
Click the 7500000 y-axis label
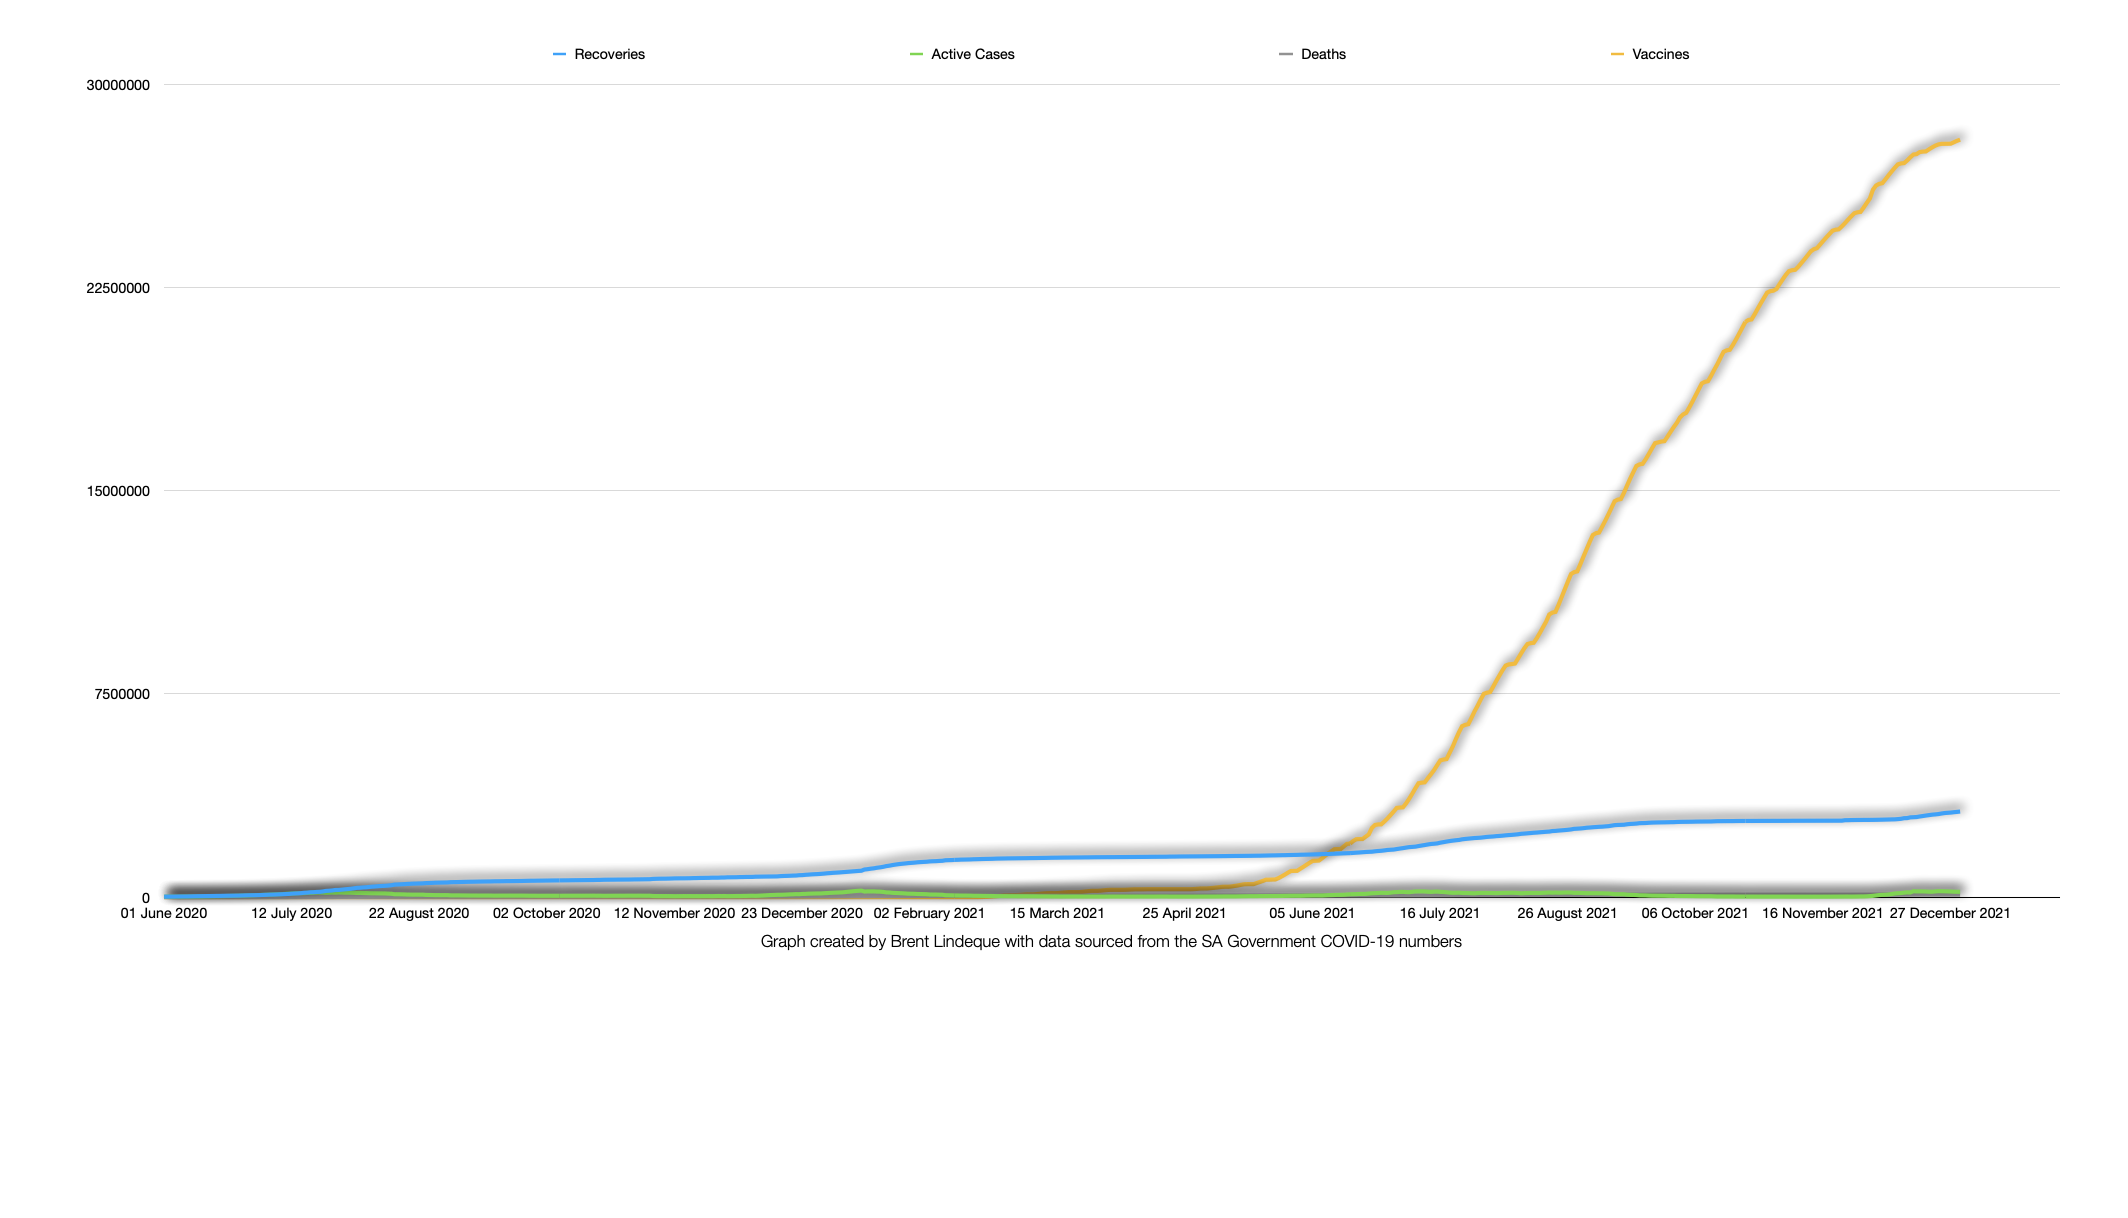click(122, 694)
